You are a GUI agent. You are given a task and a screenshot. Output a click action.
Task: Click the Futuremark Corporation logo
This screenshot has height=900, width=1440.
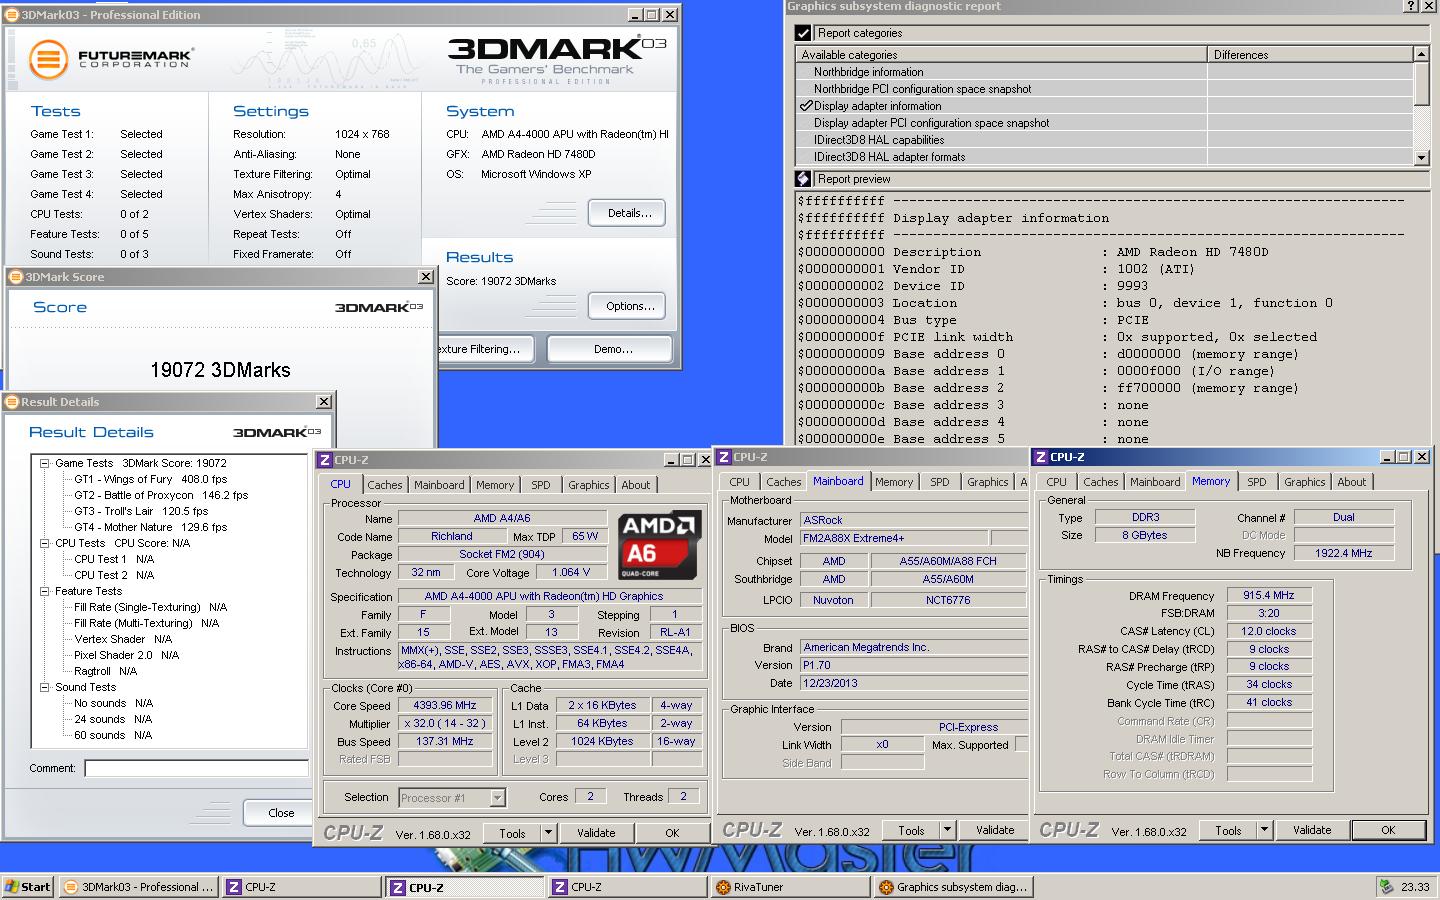point(110,58)
